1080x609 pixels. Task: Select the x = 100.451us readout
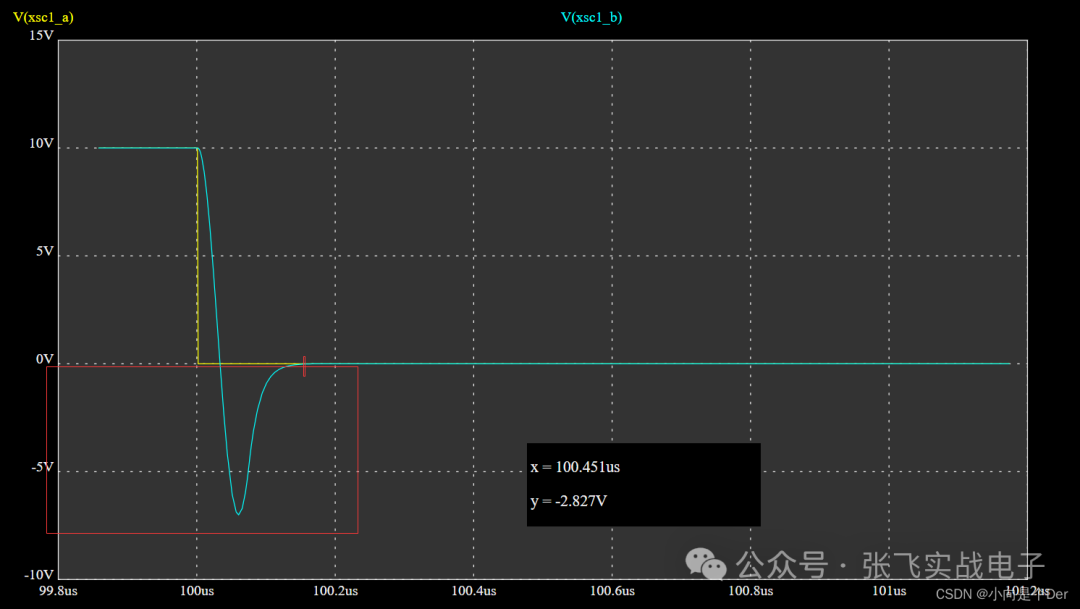575,467
